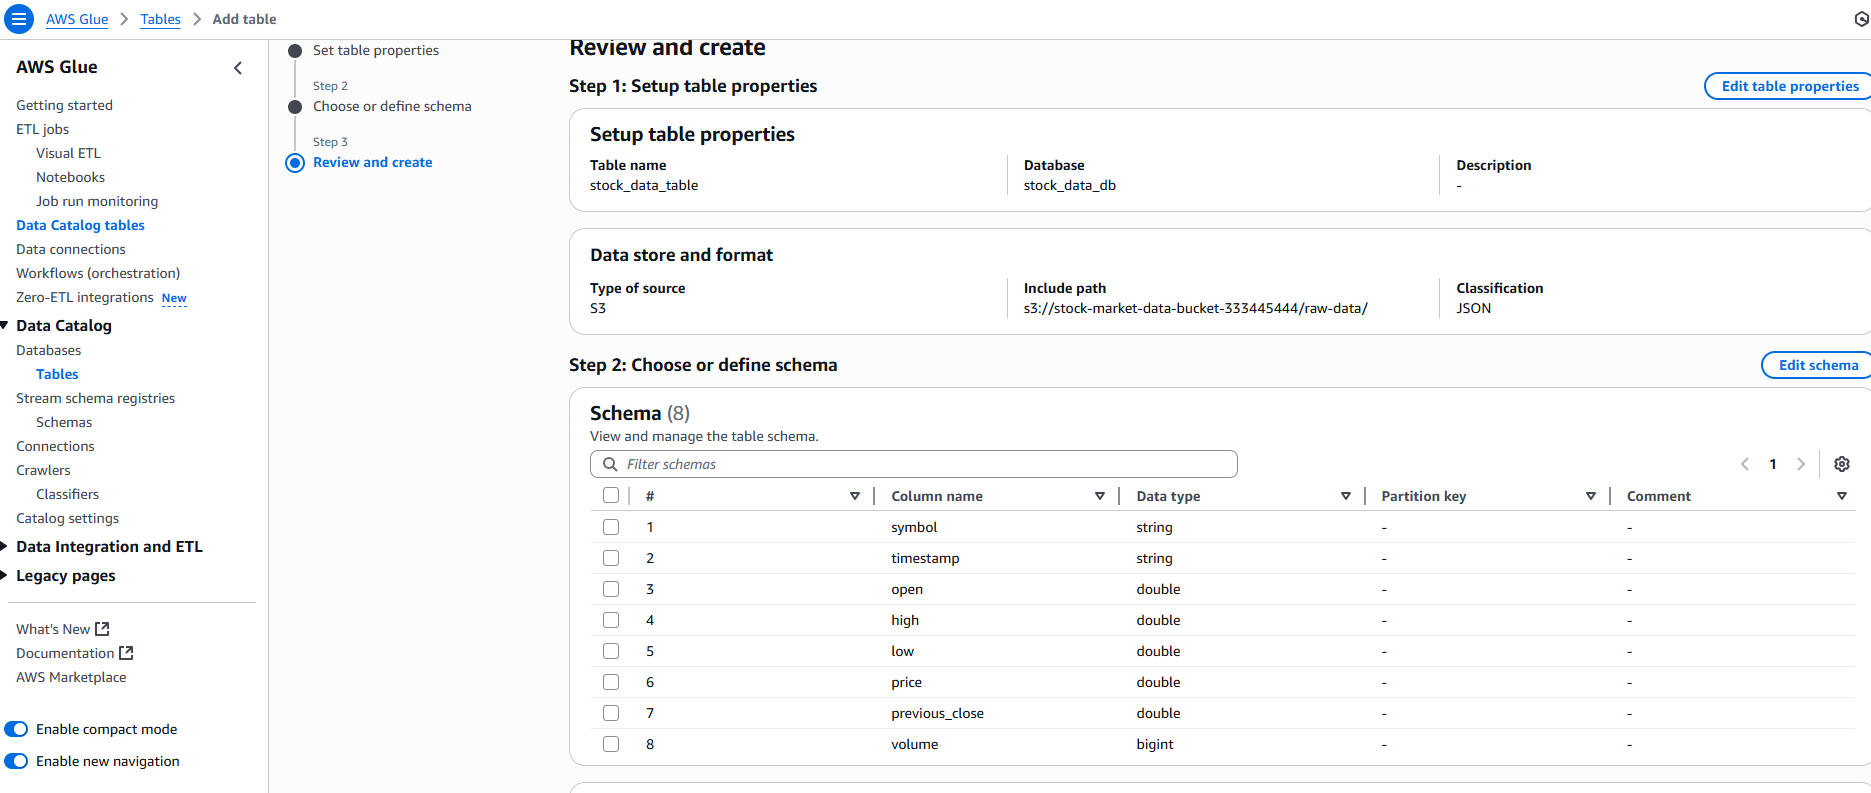Open table preferences gear icon
The image size is (1871, 793).
1842,464
